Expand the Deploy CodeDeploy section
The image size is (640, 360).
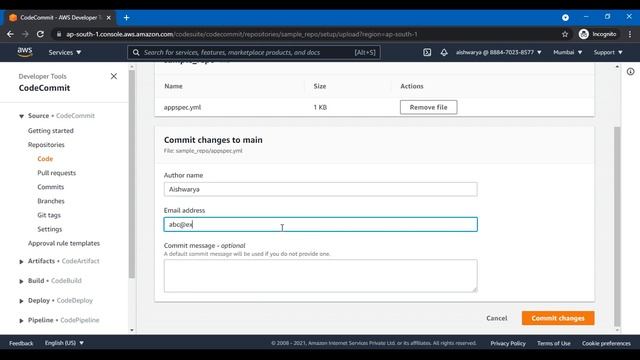coord(21,301)
